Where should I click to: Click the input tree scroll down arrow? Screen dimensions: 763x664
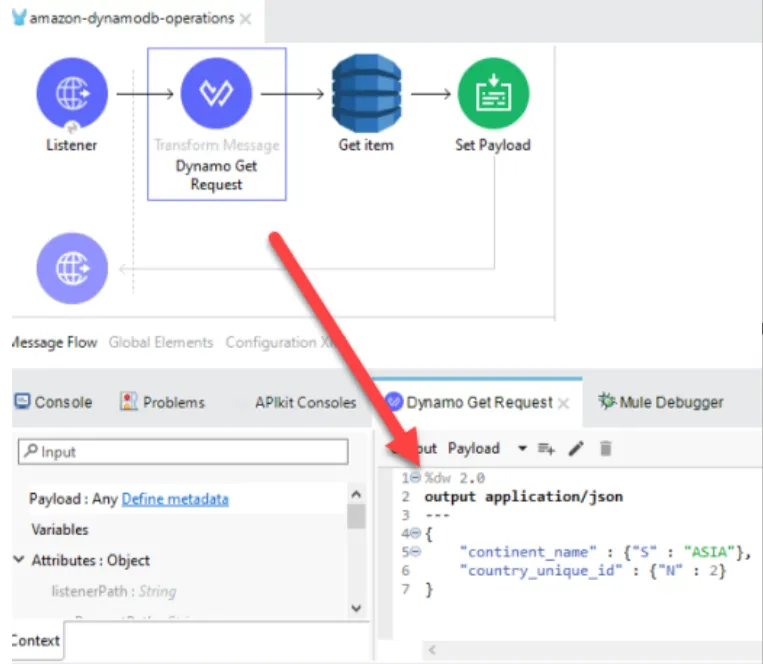356,608
